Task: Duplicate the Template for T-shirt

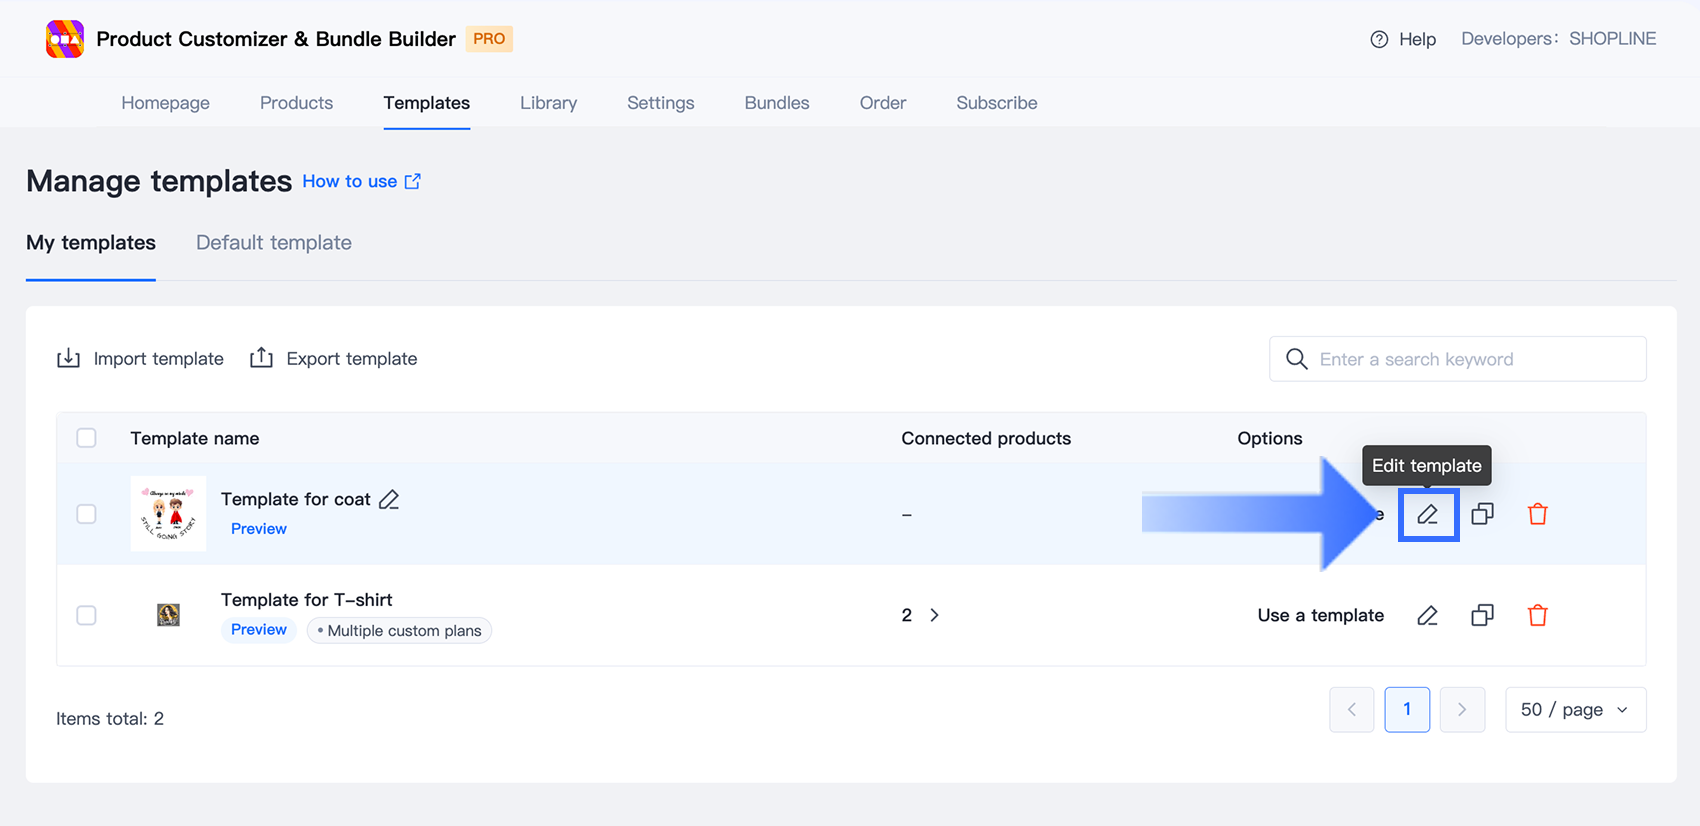Action: (1483, 615)
